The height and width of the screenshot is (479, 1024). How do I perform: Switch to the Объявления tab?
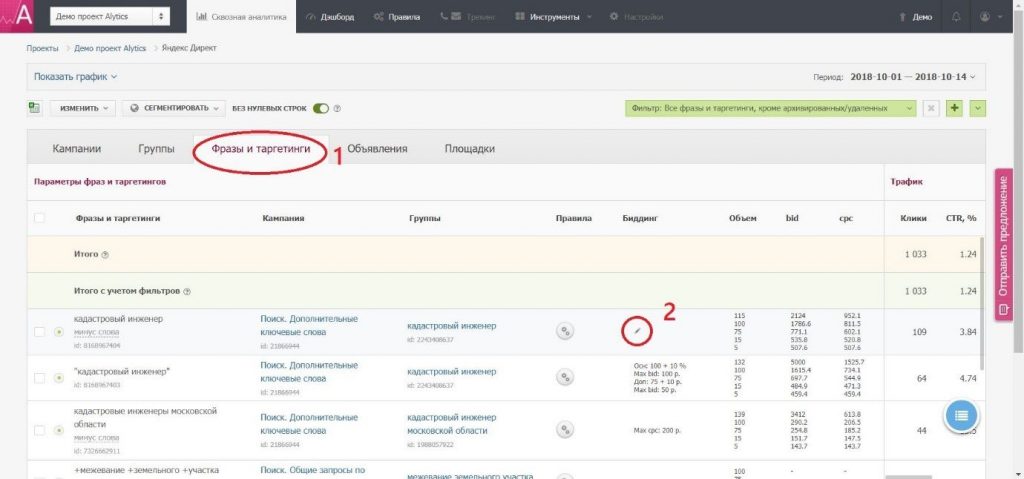[x=377, y=148]
